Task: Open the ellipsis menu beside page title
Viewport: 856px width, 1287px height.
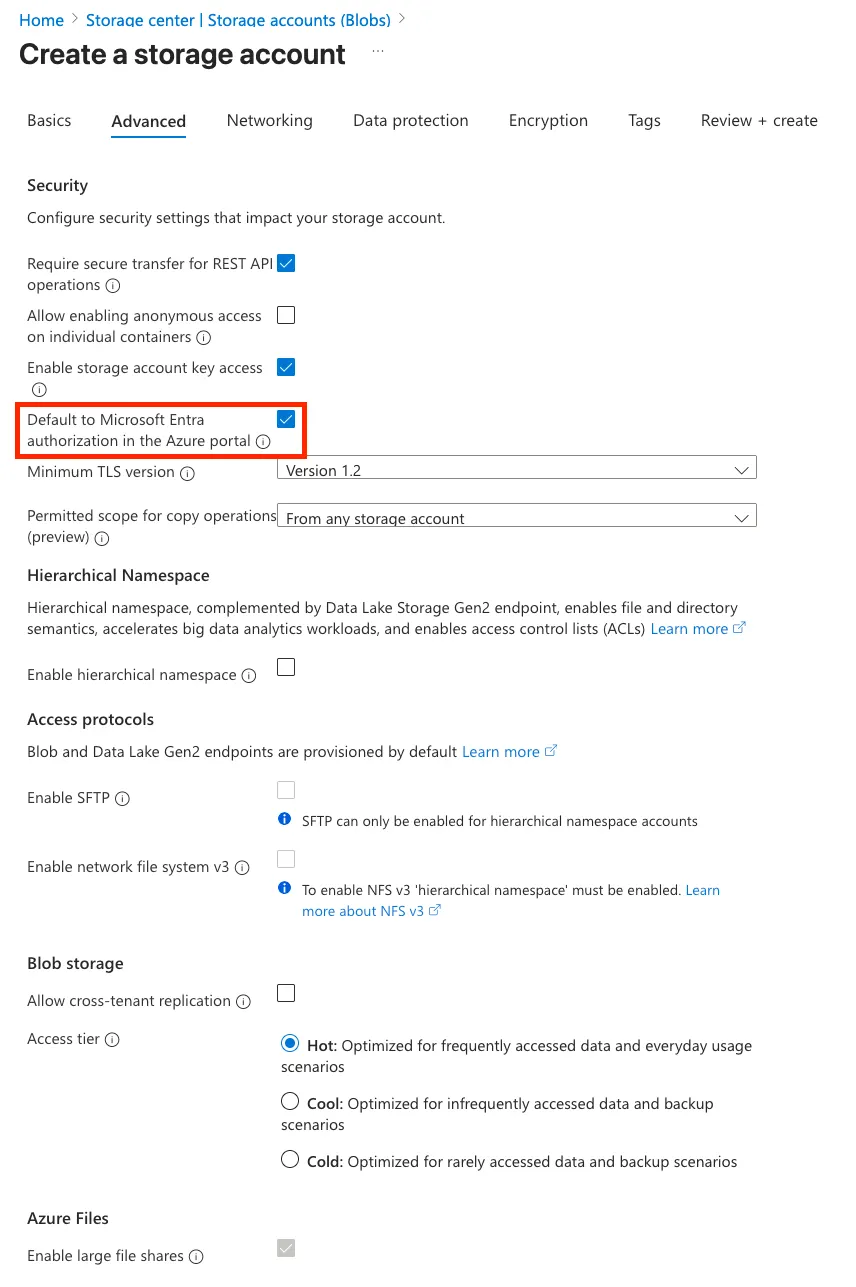Action: (x=378, y=49)
